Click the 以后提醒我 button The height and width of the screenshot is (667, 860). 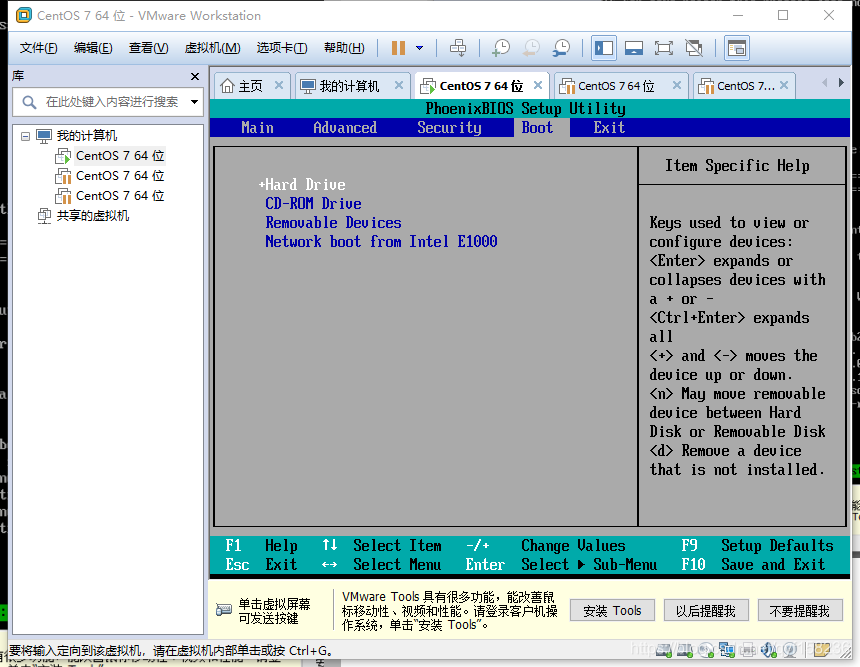705,611
